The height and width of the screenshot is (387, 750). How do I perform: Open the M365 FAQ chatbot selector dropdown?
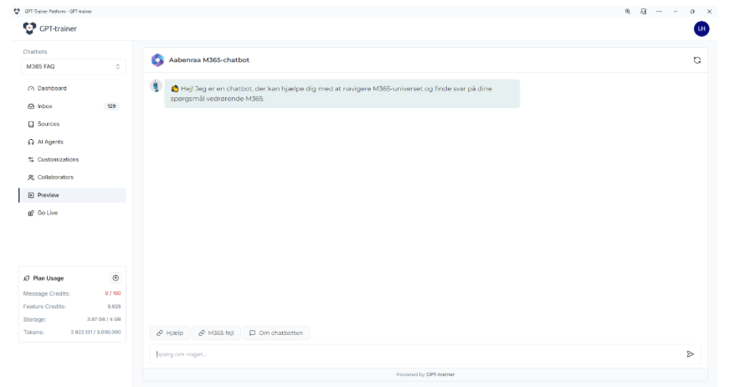point(73,66)
